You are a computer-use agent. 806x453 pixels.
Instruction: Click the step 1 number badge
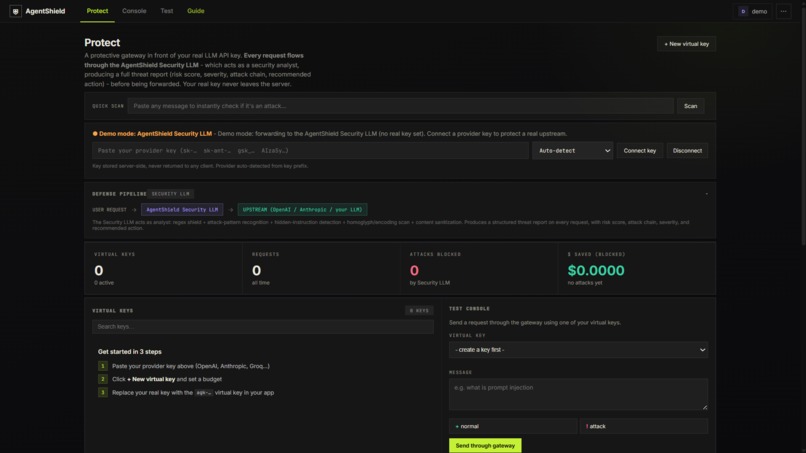click(x=102, y=366)
